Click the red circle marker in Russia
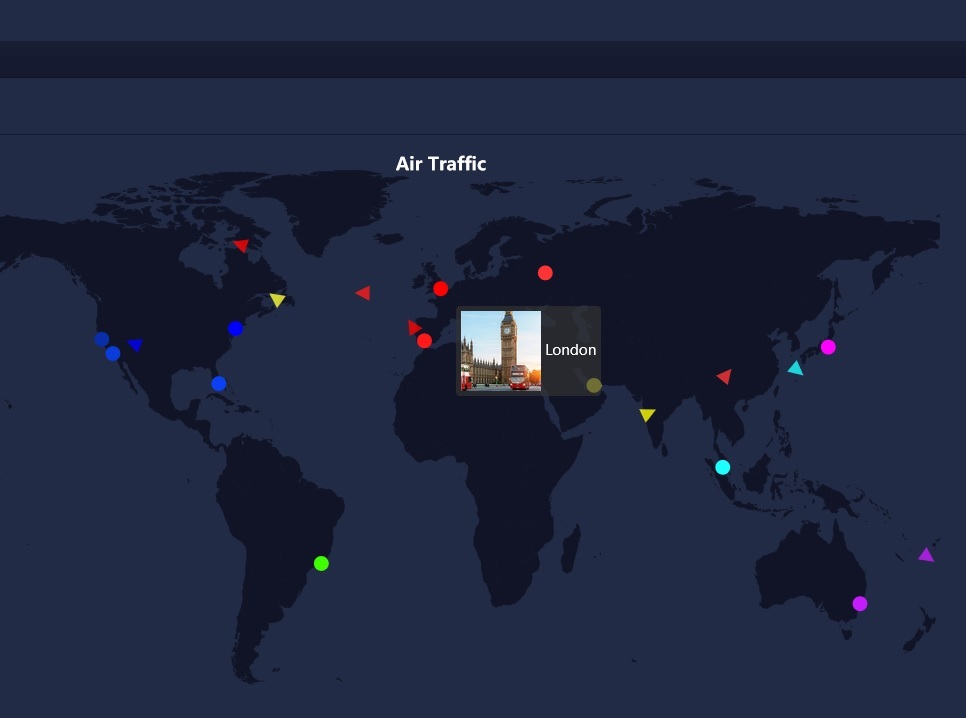The width and height of the screenshot is (966, 718). 545,273
